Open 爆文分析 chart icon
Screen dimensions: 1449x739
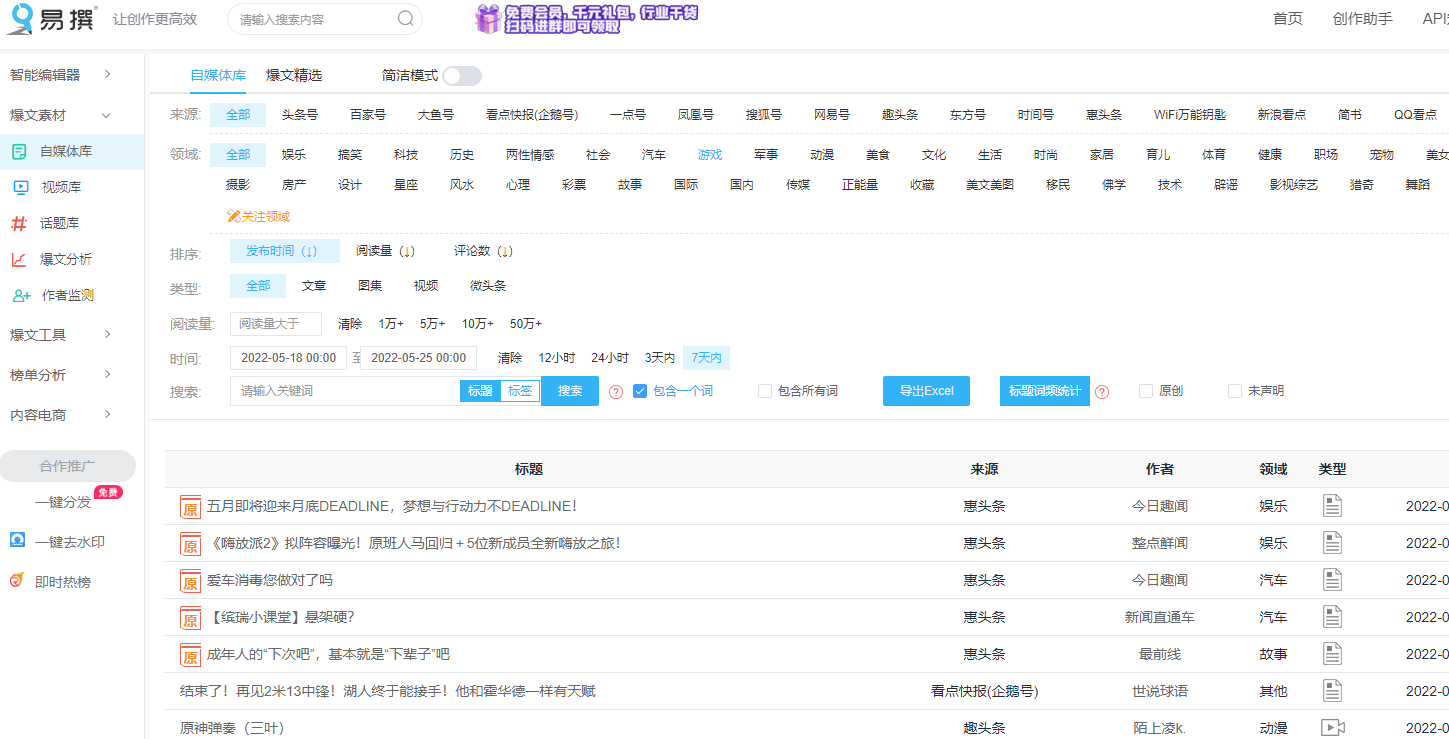click(19, 259)
